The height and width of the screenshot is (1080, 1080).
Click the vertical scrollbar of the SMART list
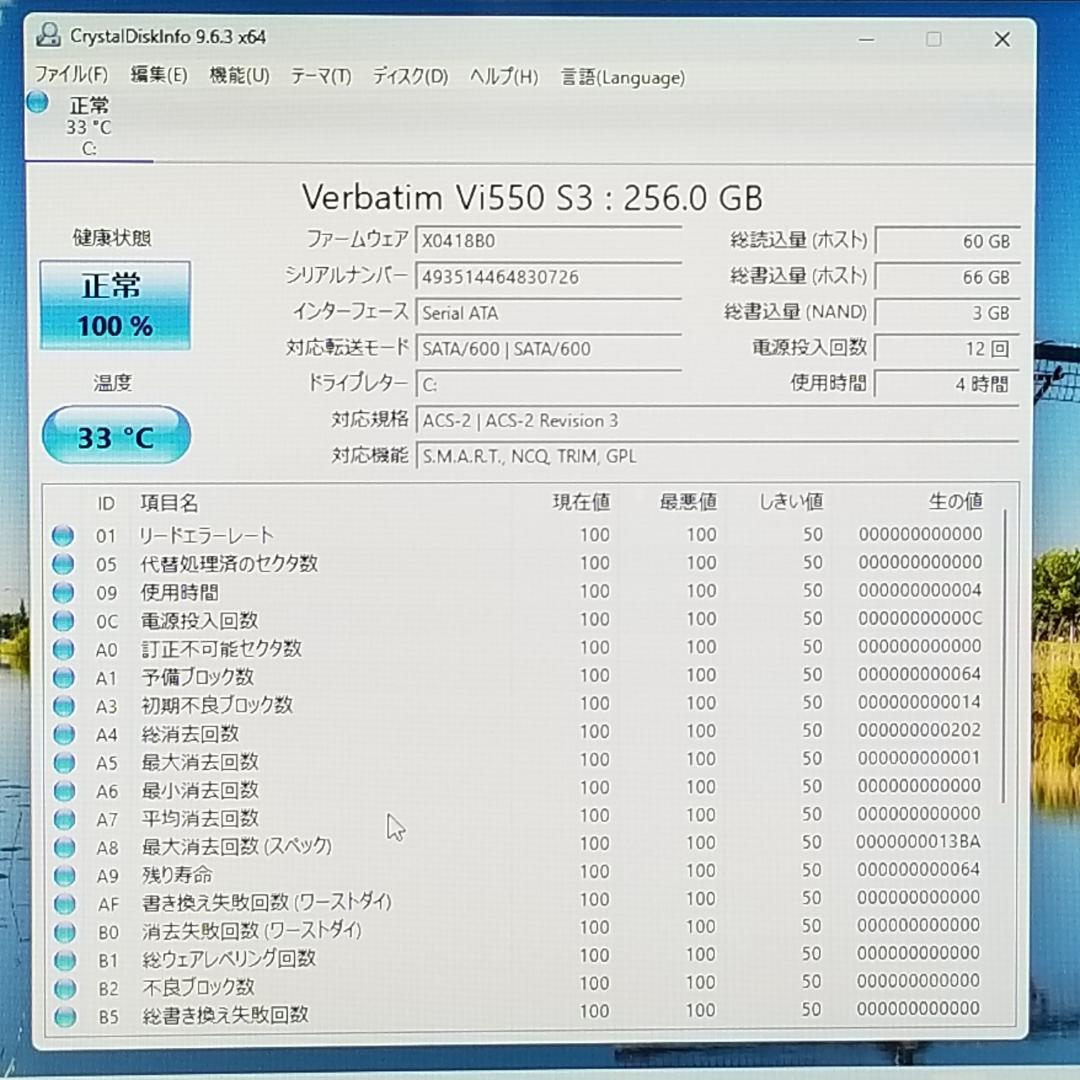pyautogui.click(x=1004, y=656)
